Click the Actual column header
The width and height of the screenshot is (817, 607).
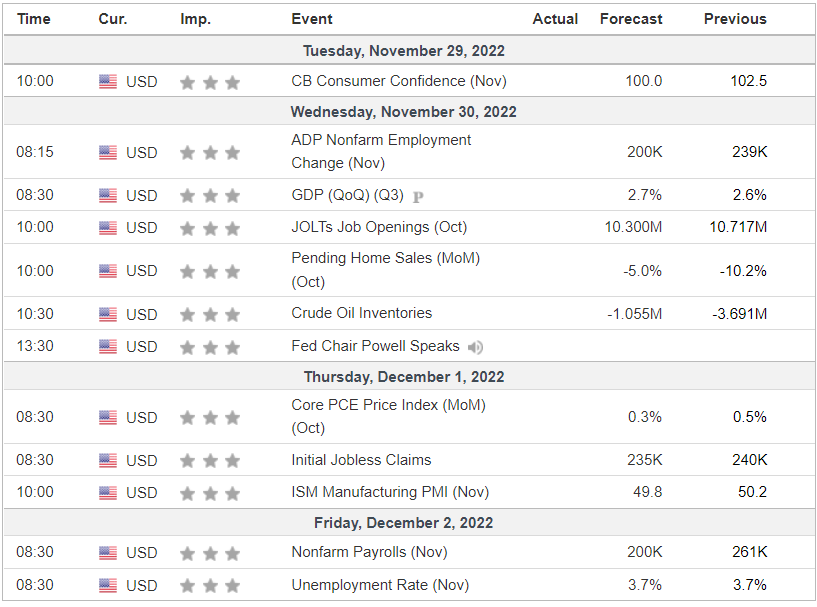pyautogui.click(x=555, y=19)
